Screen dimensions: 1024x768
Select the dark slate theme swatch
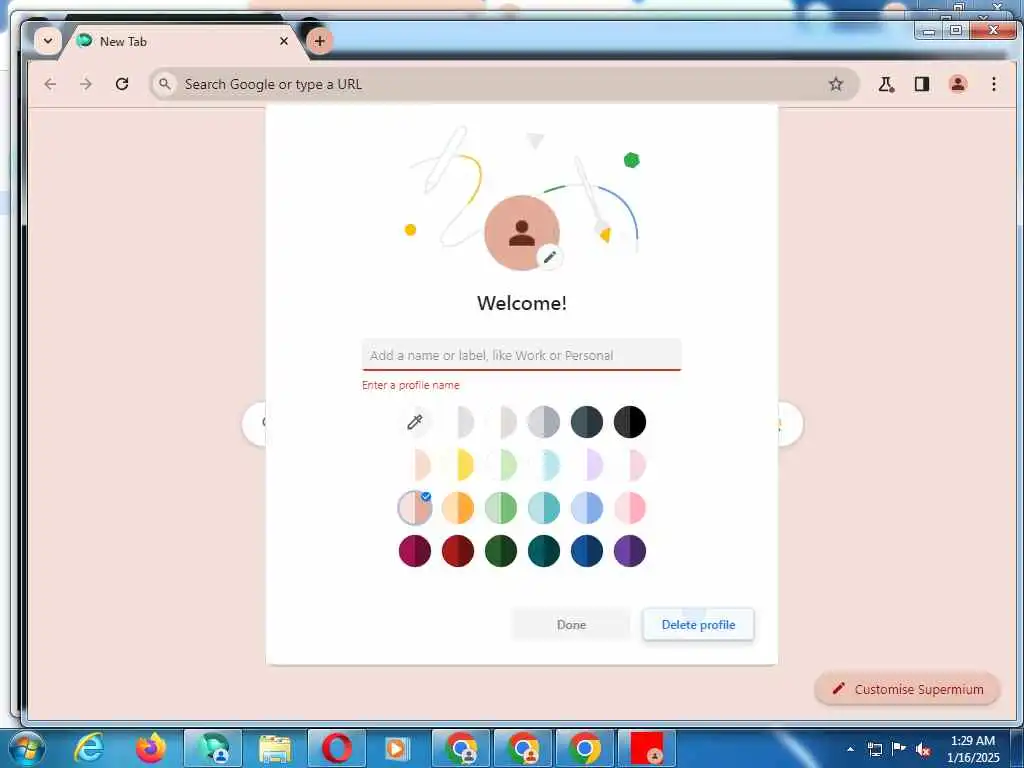(x=587, y=422)
